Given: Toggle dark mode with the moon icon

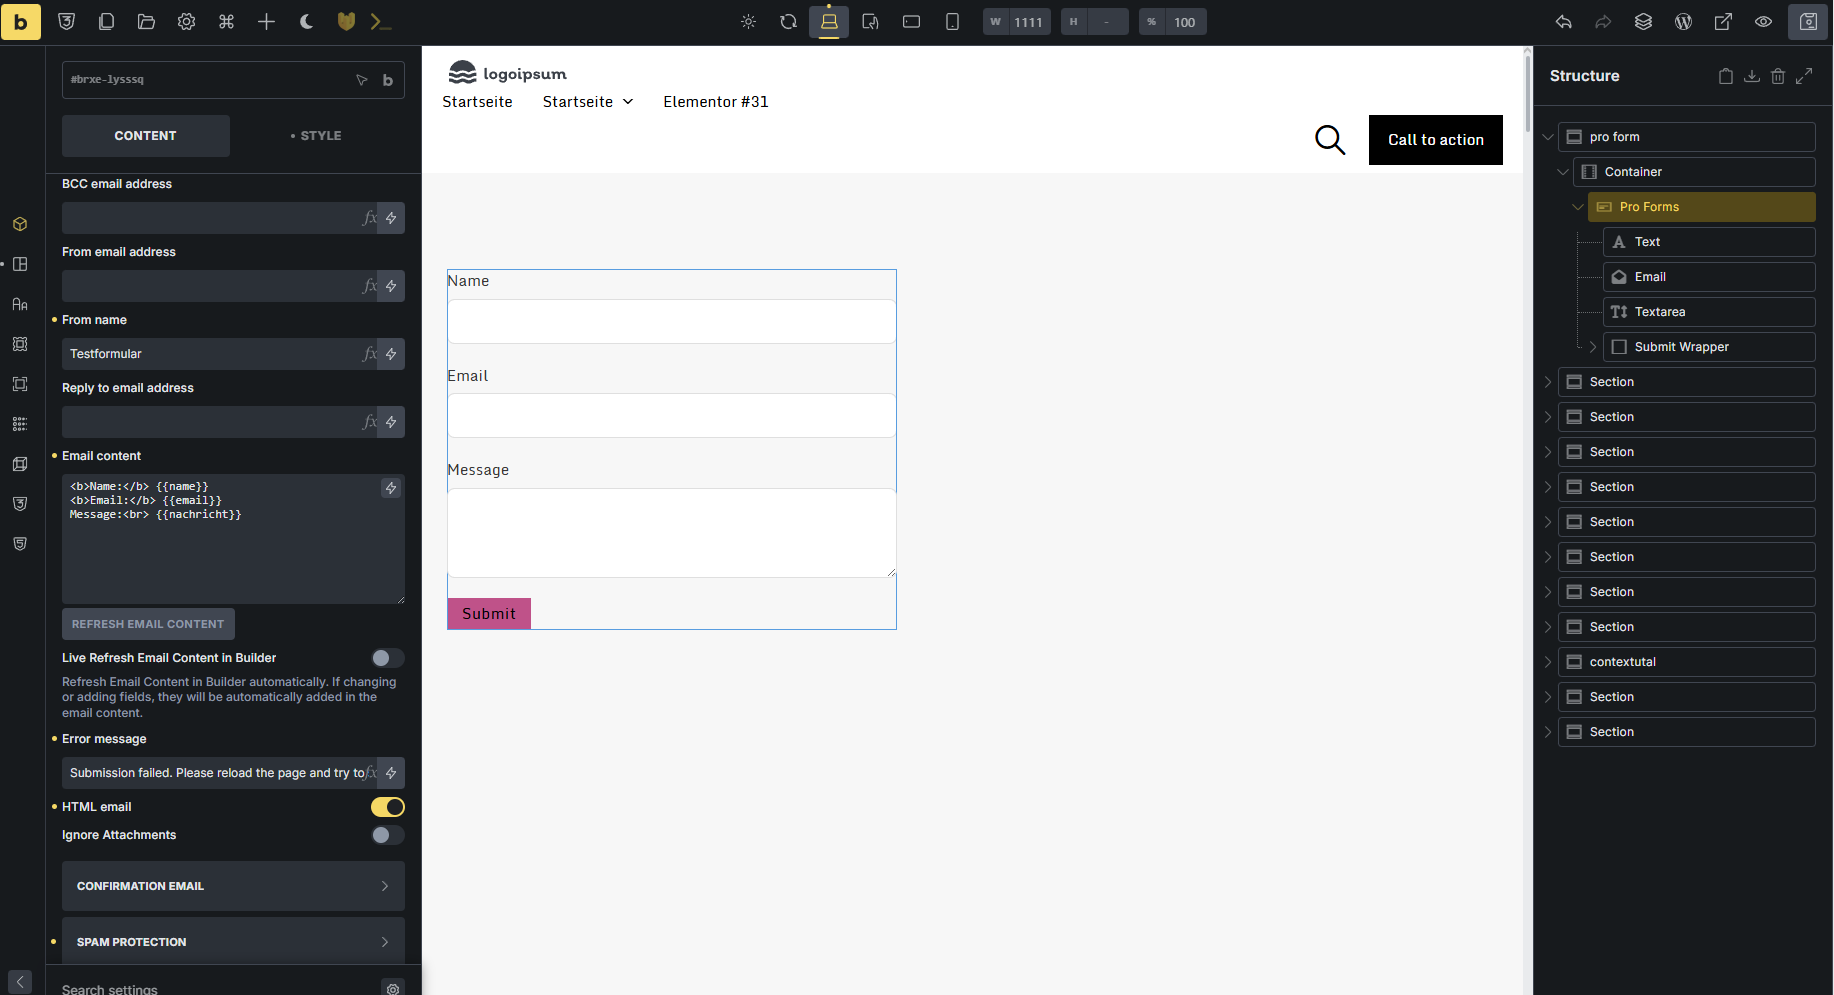Looking at the screenshot, I should click(x=307, y=22).
